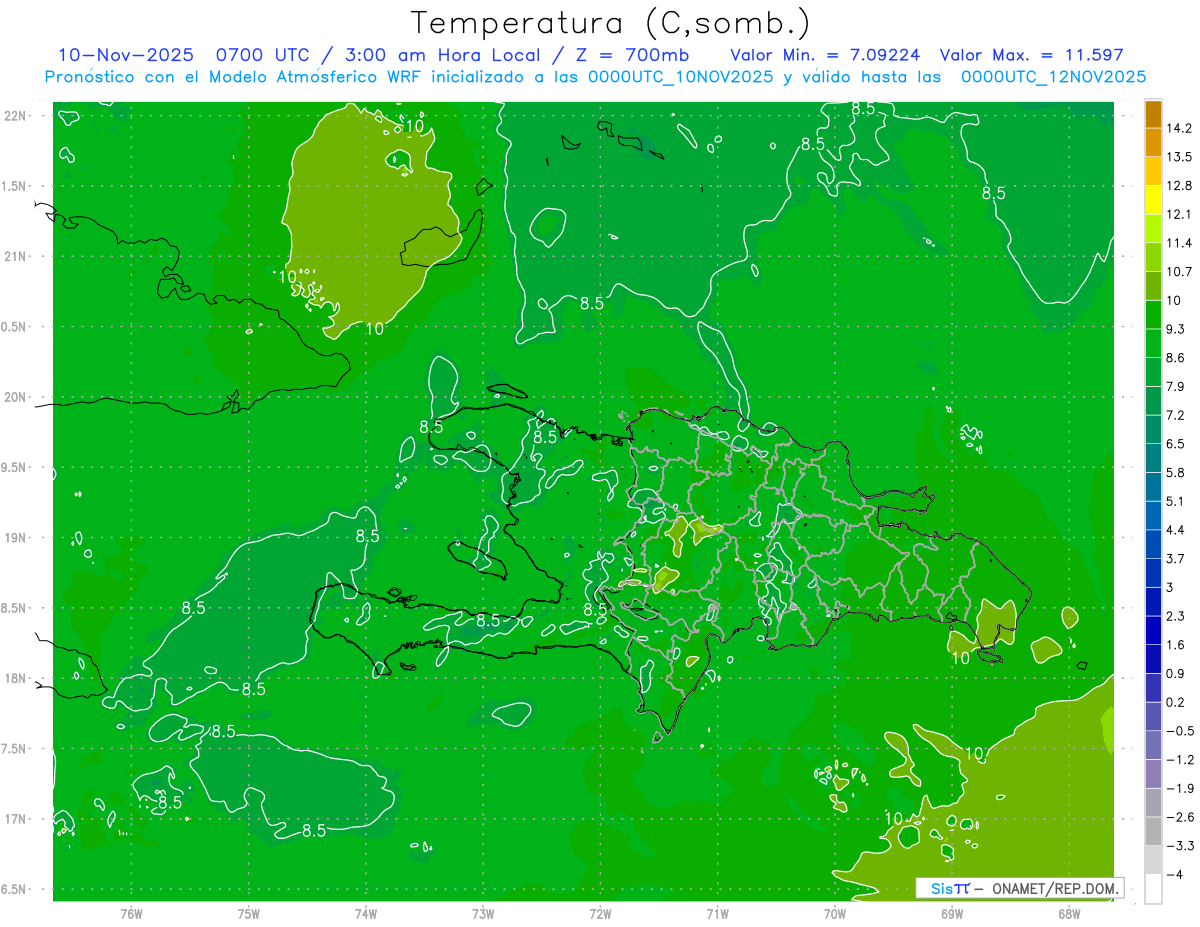
Task: Click the '18N' latitude axis label
Action: 17,679
